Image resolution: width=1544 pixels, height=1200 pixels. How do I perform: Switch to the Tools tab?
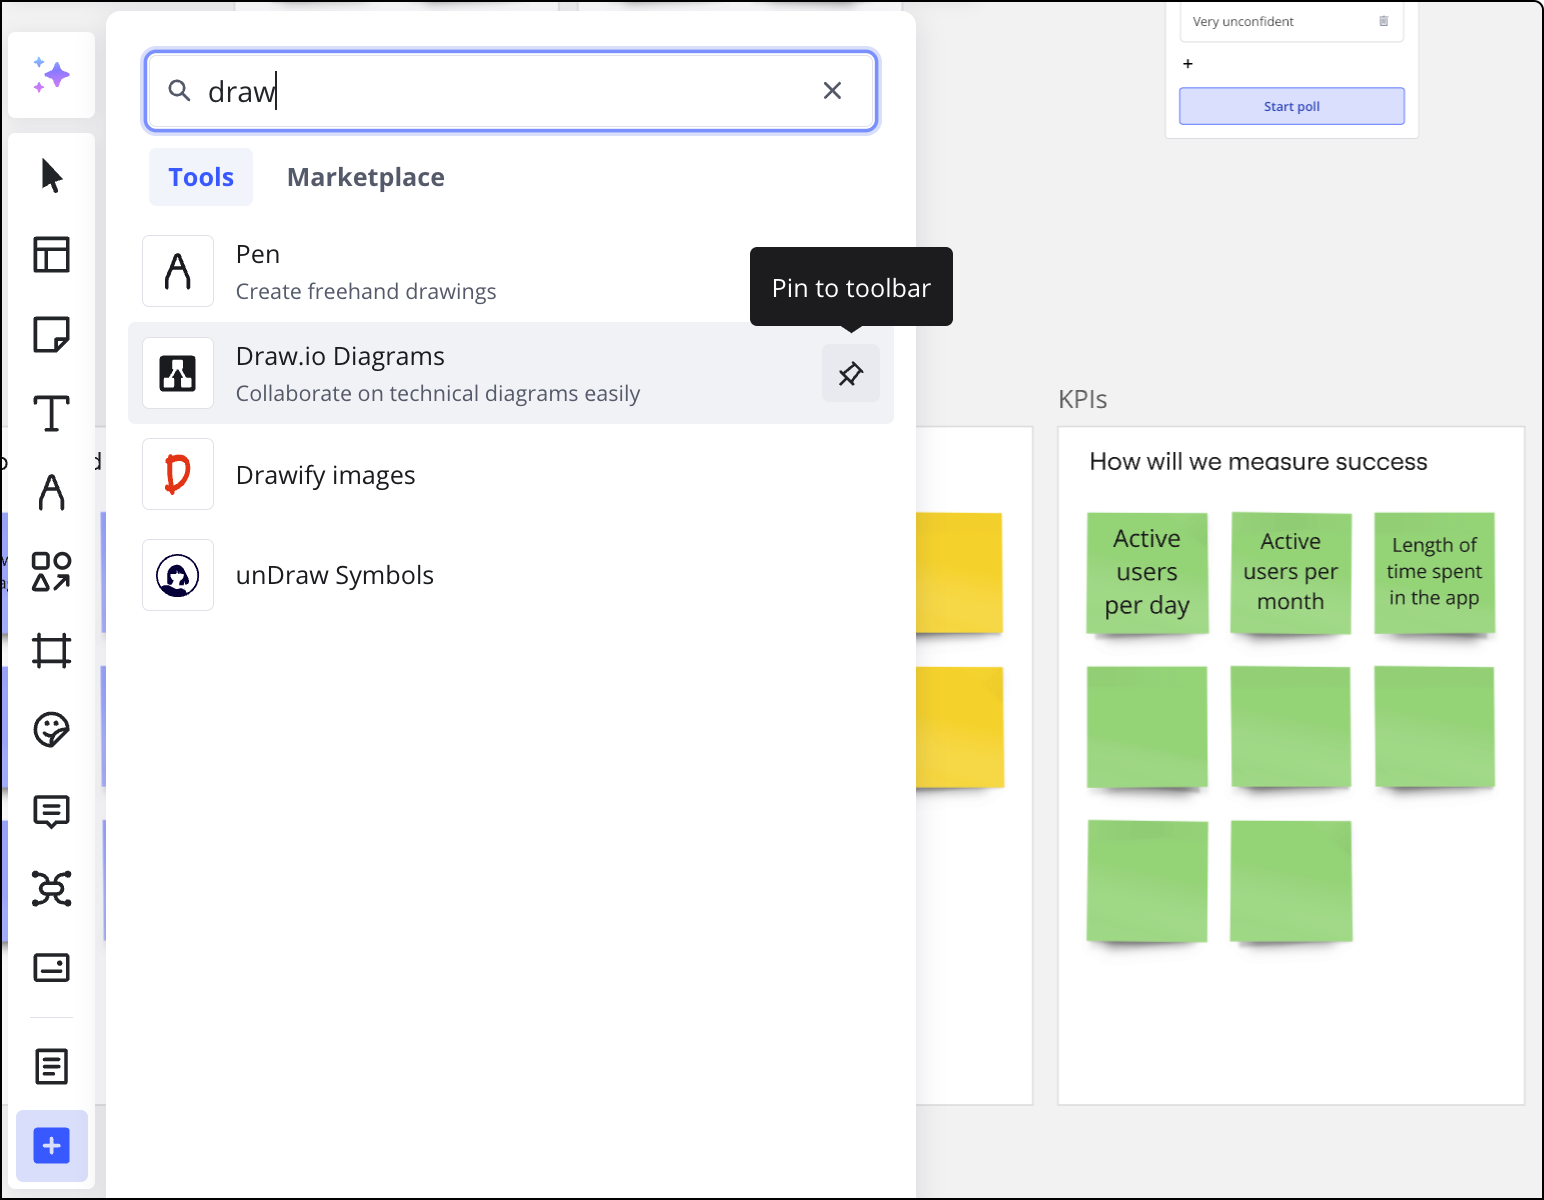point(201,177)
